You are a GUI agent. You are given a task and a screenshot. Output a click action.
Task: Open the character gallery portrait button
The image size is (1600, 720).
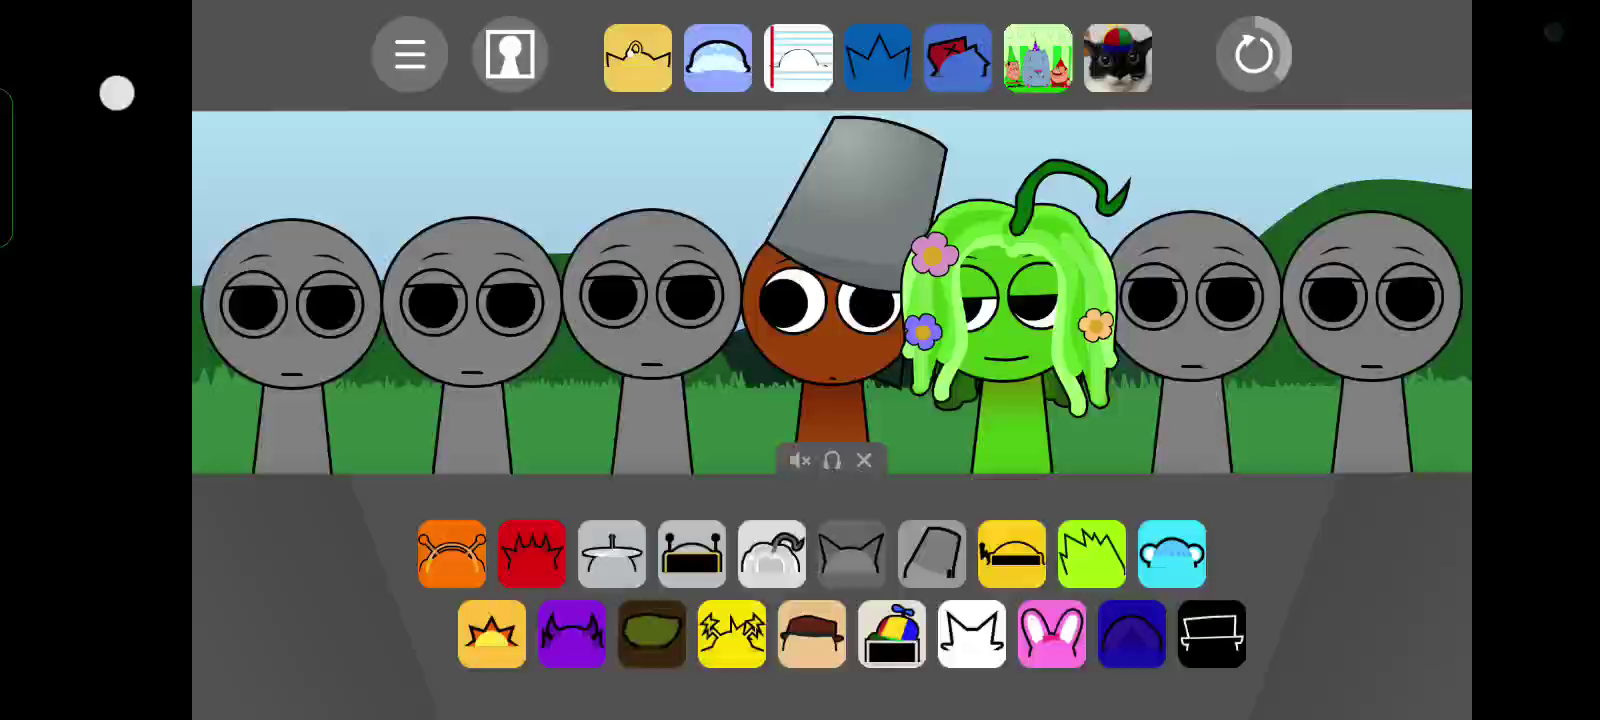510,55
